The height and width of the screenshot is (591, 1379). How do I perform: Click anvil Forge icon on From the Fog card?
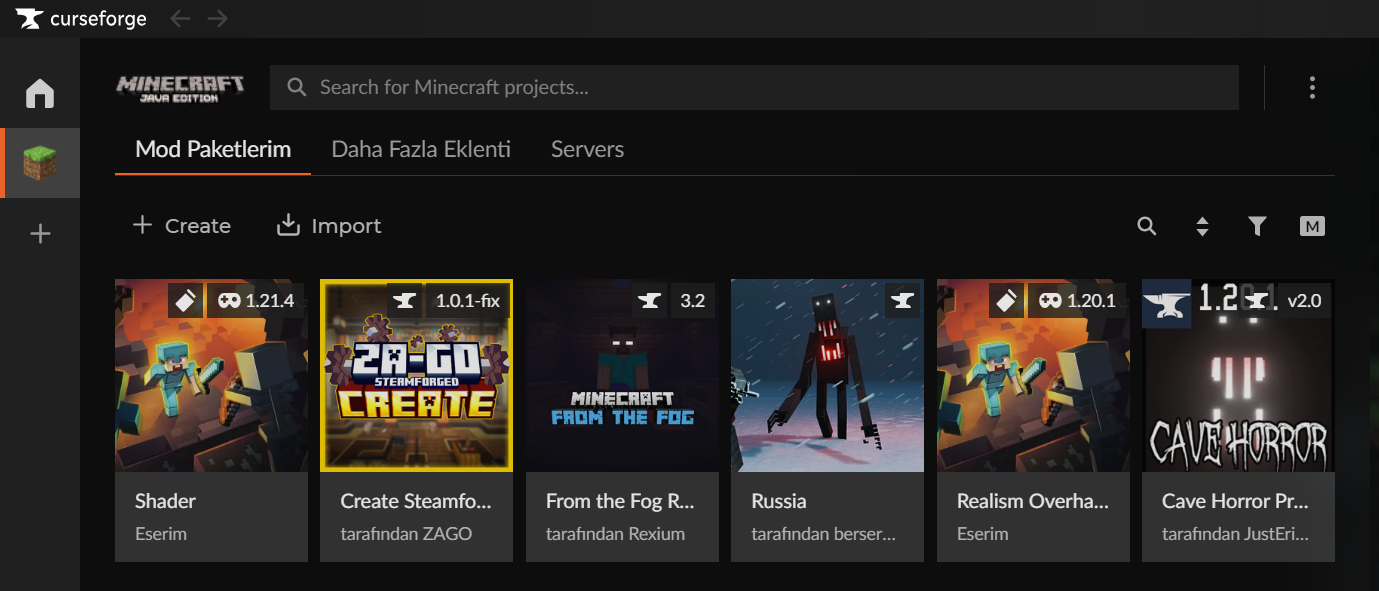click(650, 300)
